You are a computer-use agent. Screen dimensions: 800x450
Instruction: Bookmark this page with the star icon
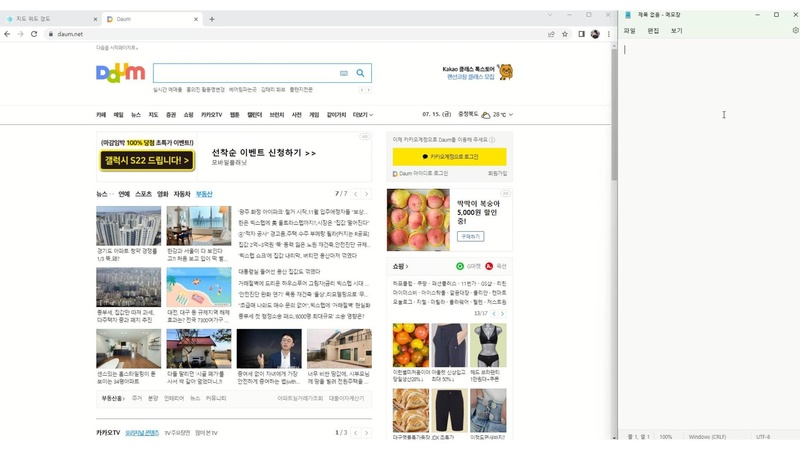click(x=565, y=34)
